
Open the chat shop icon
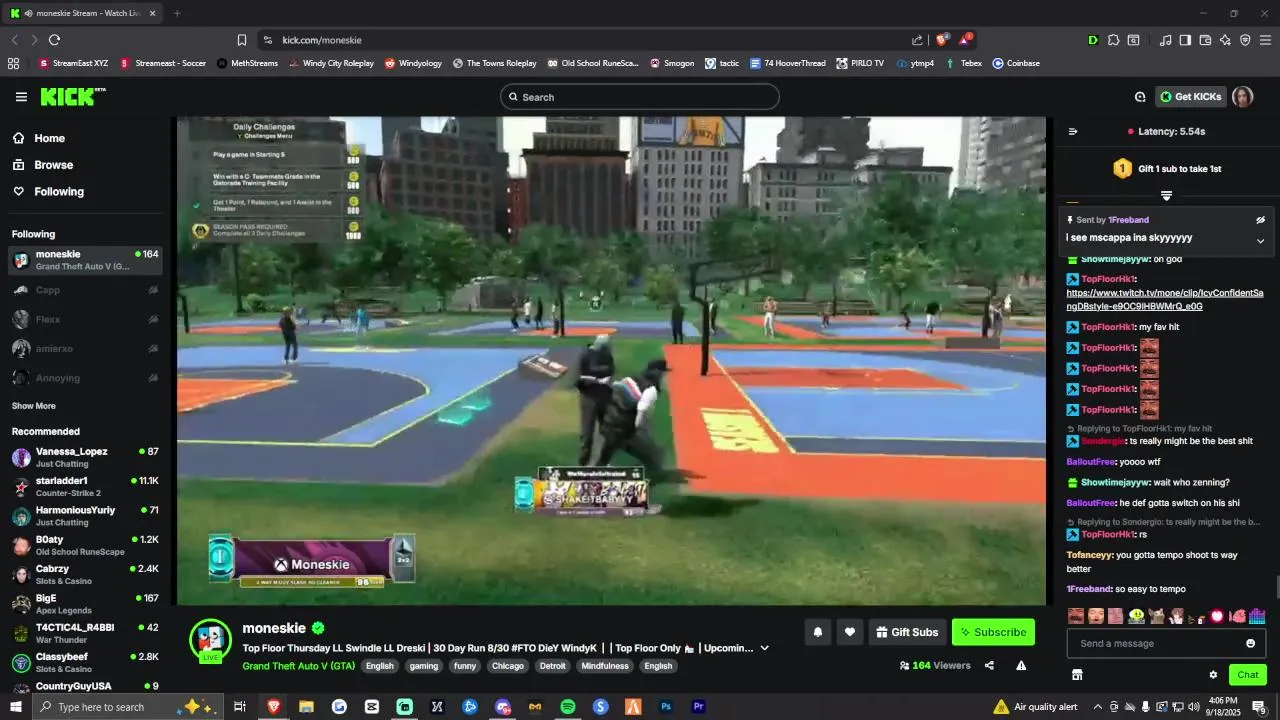click(x=1077, y=675)
